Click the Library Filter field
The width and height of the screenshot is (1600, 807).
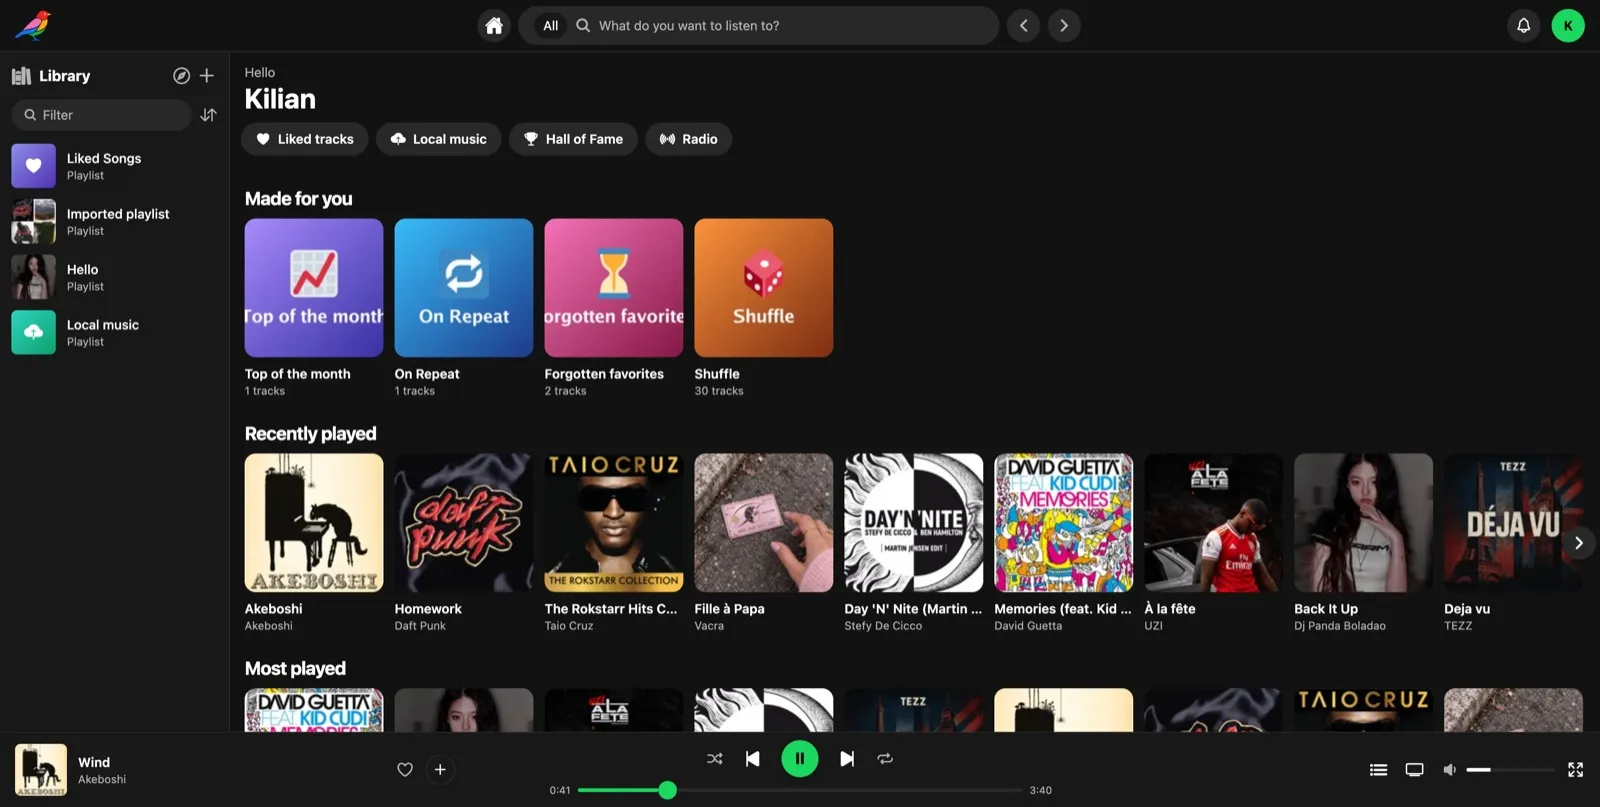[101, 115]
